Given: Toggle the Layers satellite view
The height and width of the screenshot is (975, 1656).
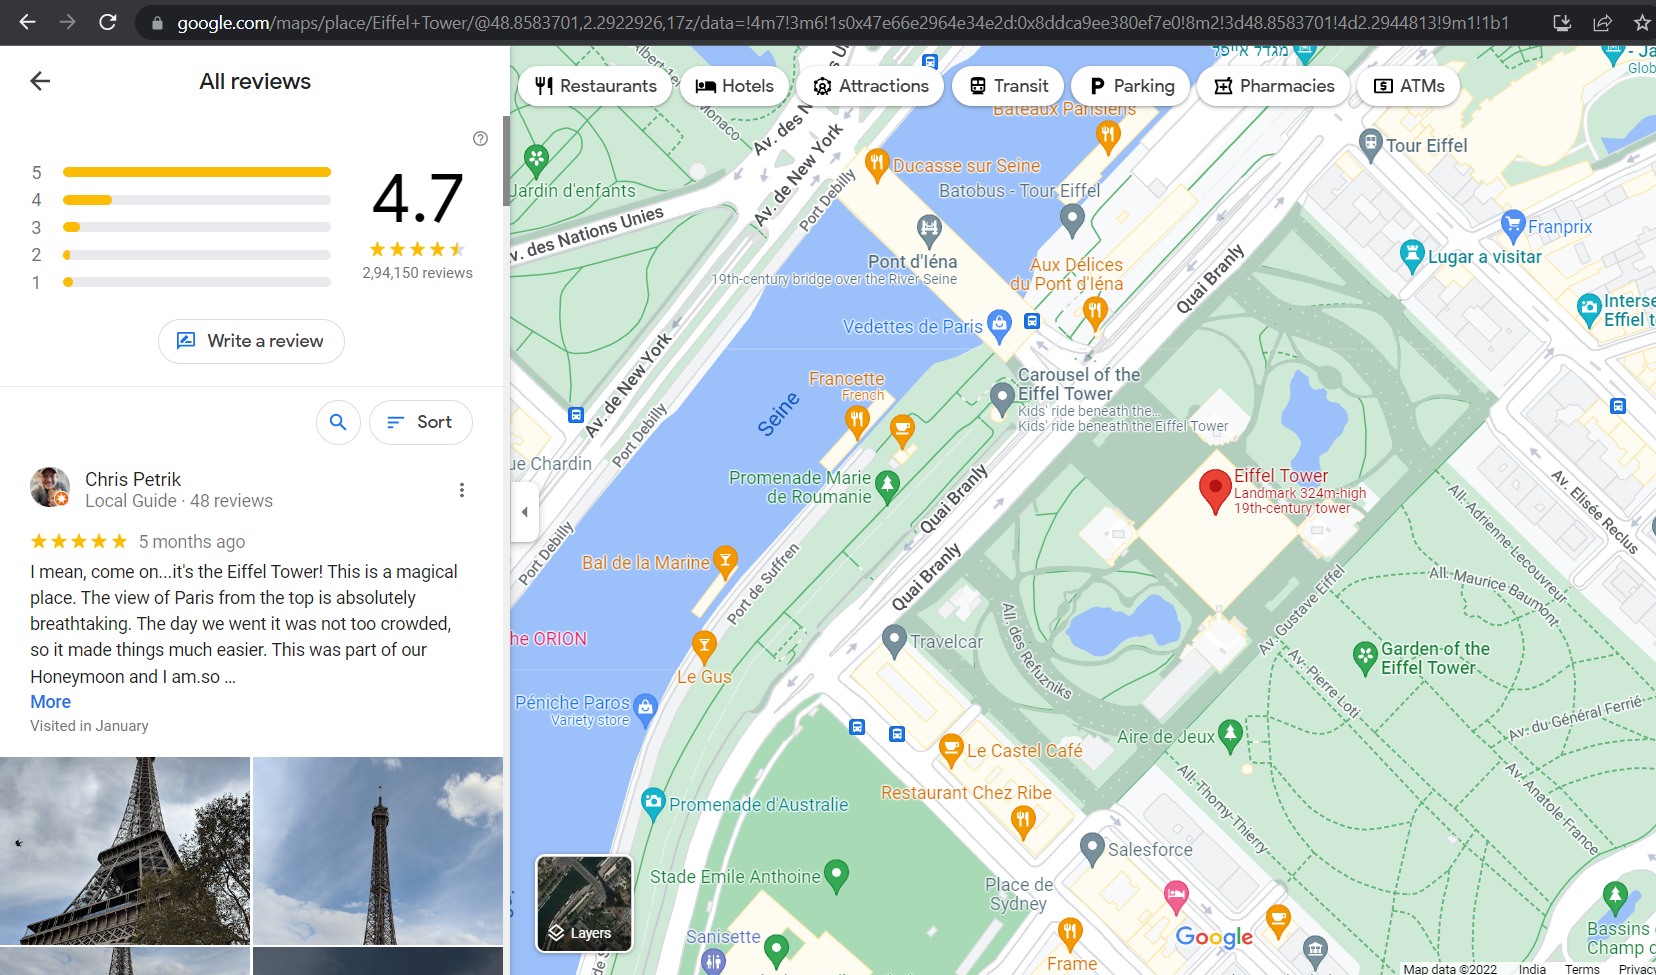Looking at the screenshot, I should (x=584, y=903).
